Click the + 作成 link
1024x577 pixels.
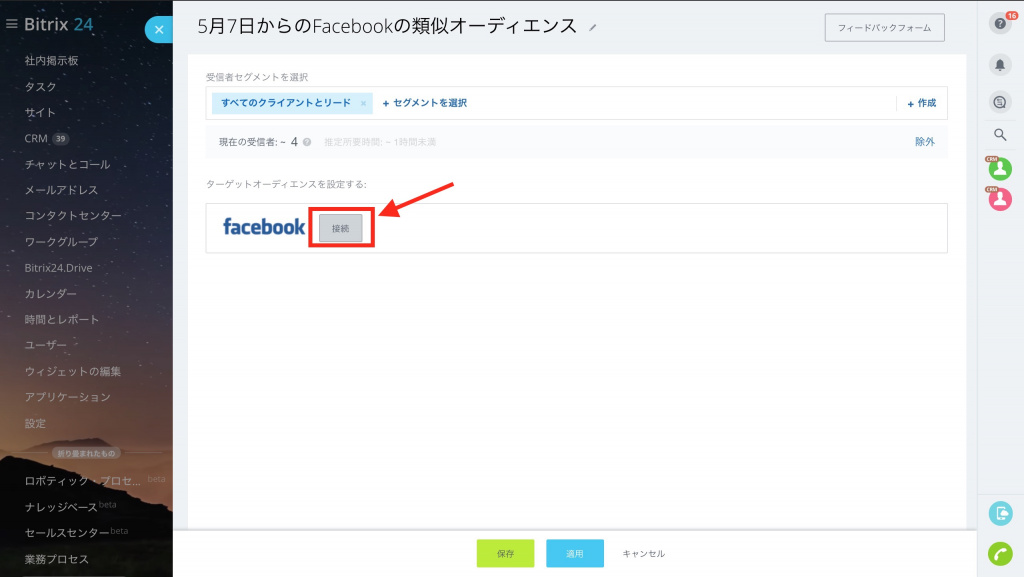click(x=921, y=103)
